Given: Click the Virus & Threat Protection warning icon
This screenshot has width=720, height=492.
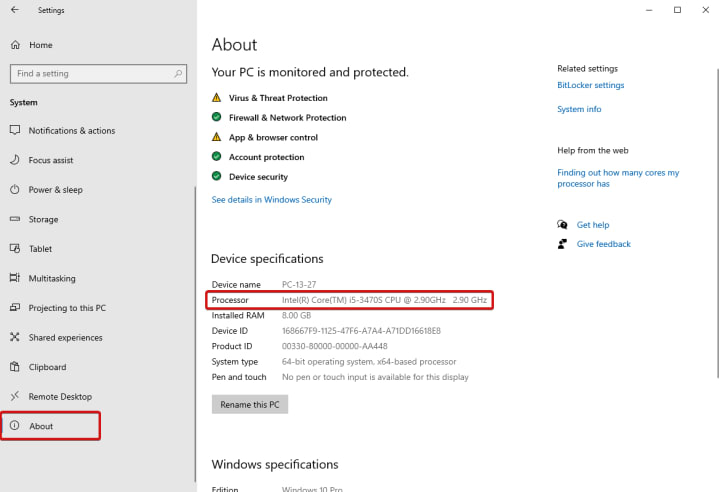Looking at the screenshot, I should tap(216, 97).
